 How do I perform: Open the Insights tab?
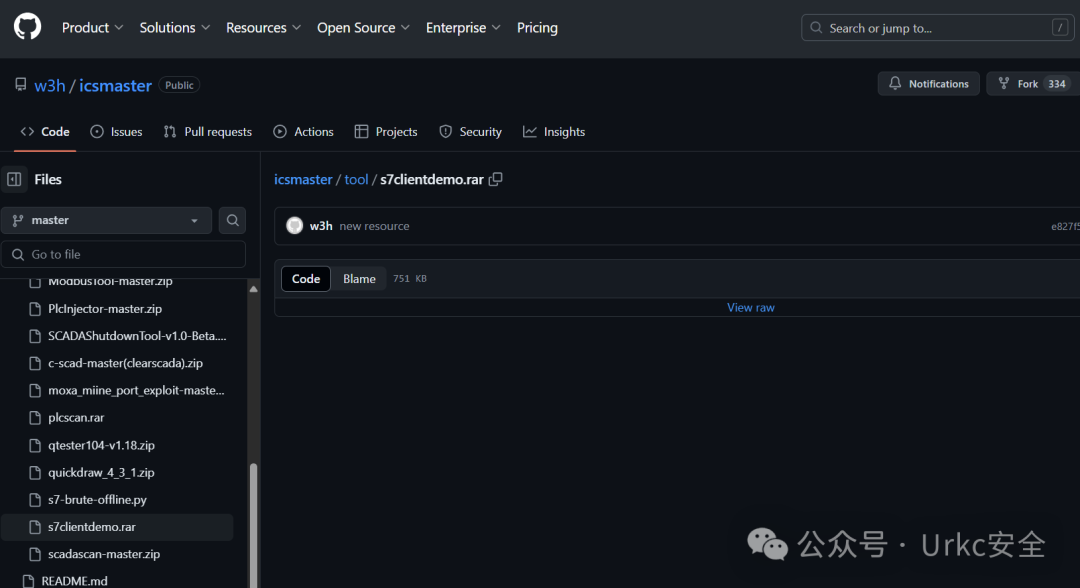click(x=554, y=132)
